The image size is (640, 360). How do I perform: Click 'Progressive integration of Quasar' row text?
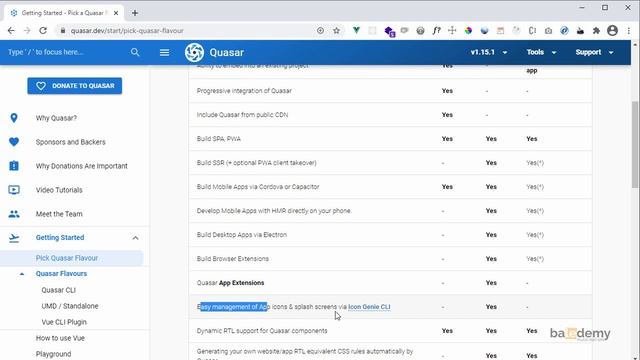click(244, 91)
